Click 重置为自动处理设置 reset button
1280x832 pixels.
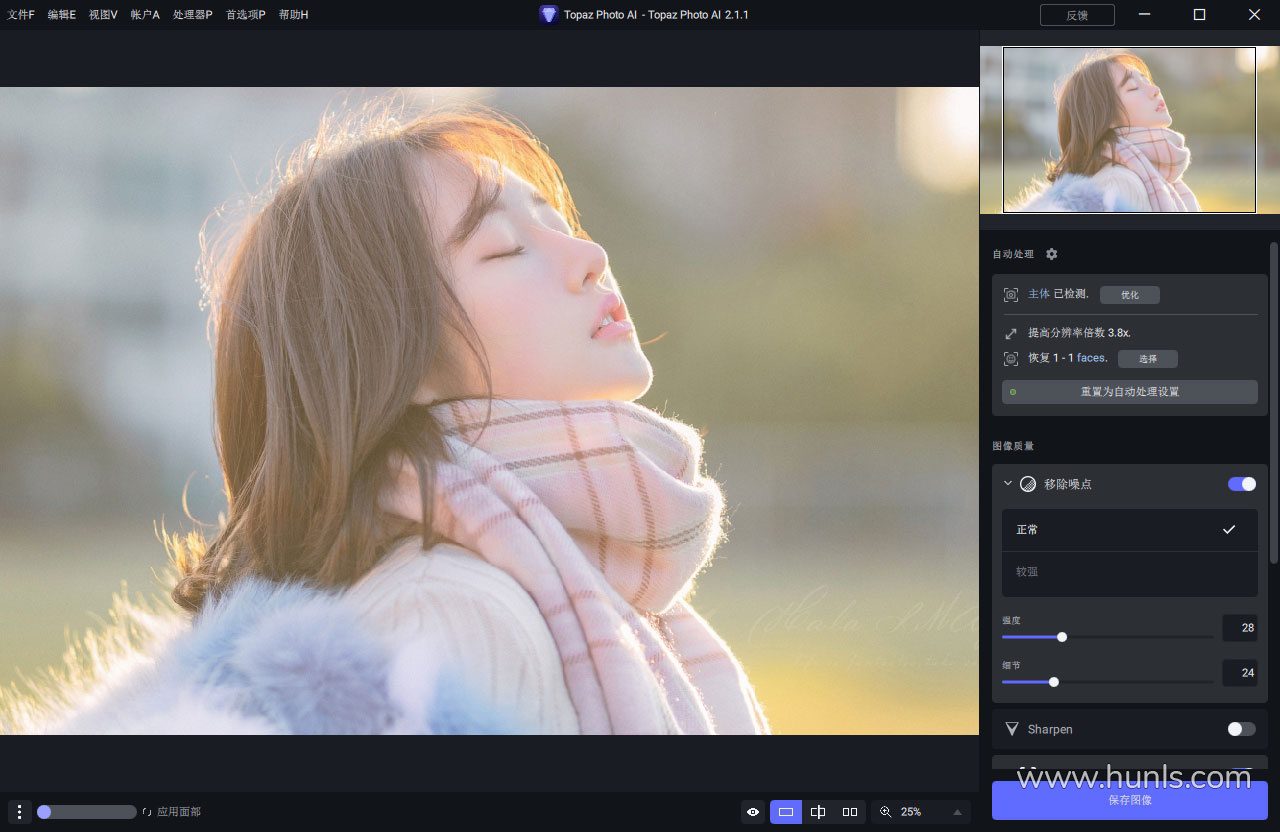pyautogui.click(x=1129, y=392)
